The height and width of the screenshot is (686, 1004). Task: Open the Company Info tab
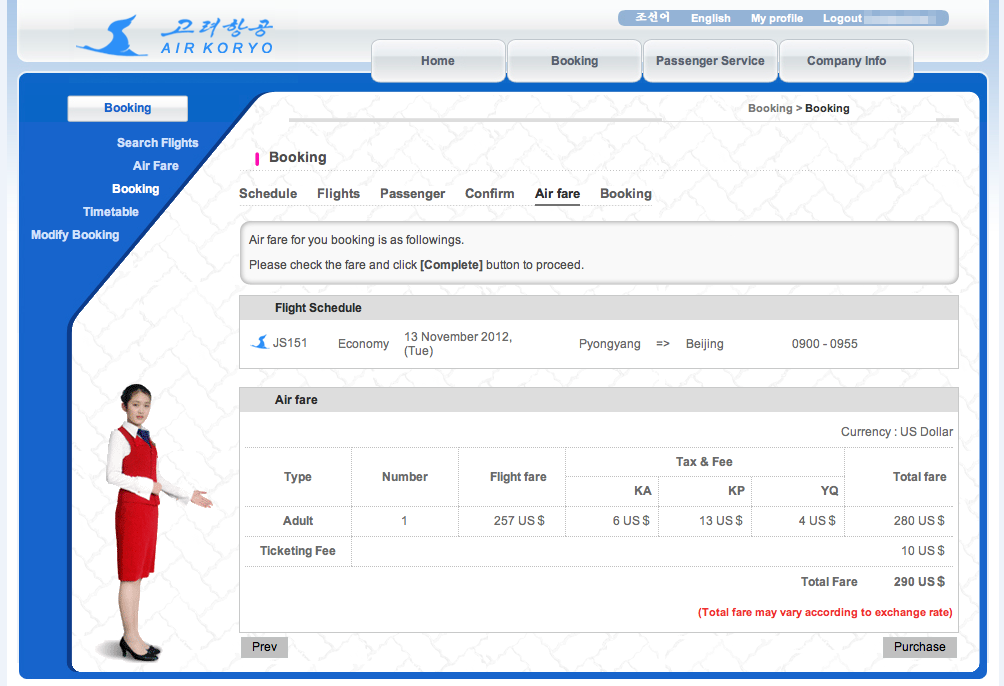pyautogui.click(x=846, y=61)
